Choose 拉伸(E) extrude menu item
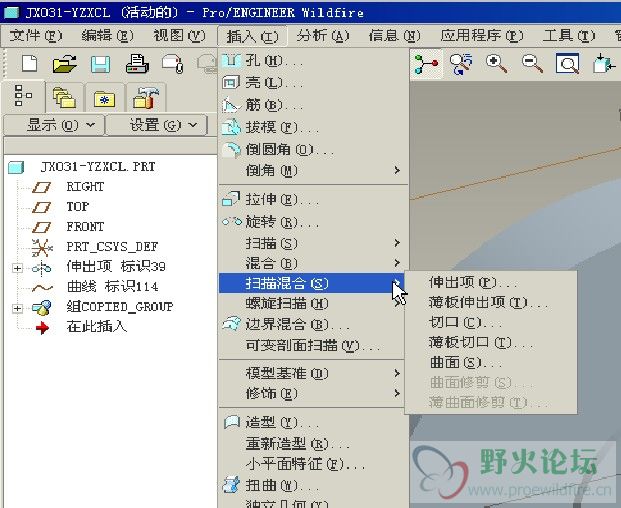The height and width of the screenshot is (508, 621). (x=313, y=199)
